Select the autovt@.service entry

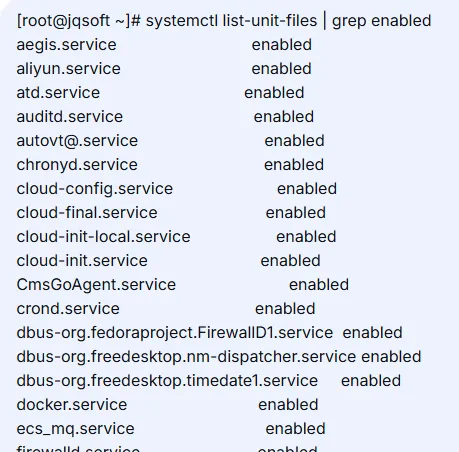[x=77, y=141]
